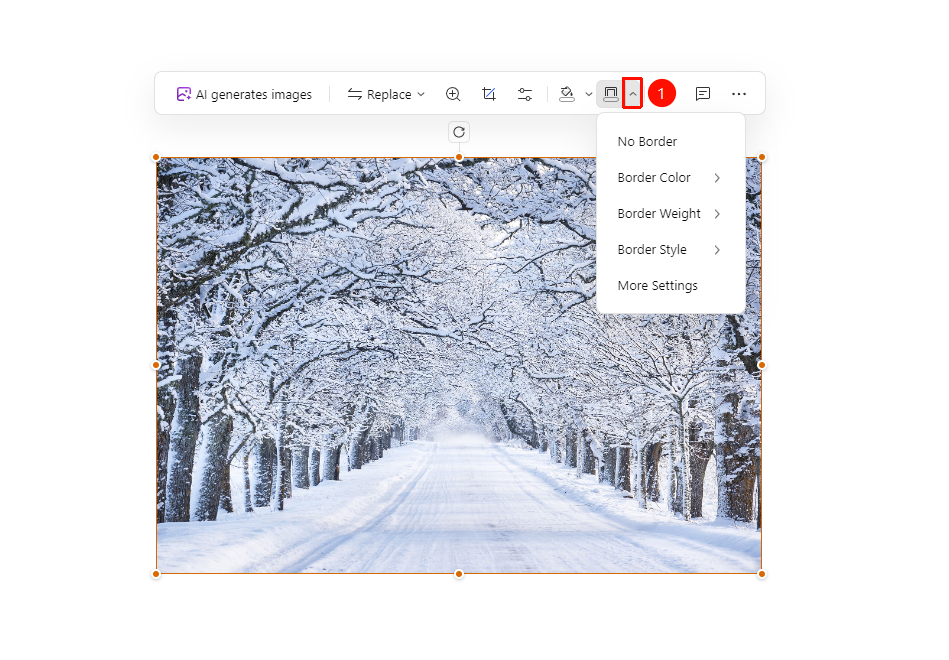This screenshot has width=949, height=660.
Task: Select the crop image tool
Action: tap(489, 94)
